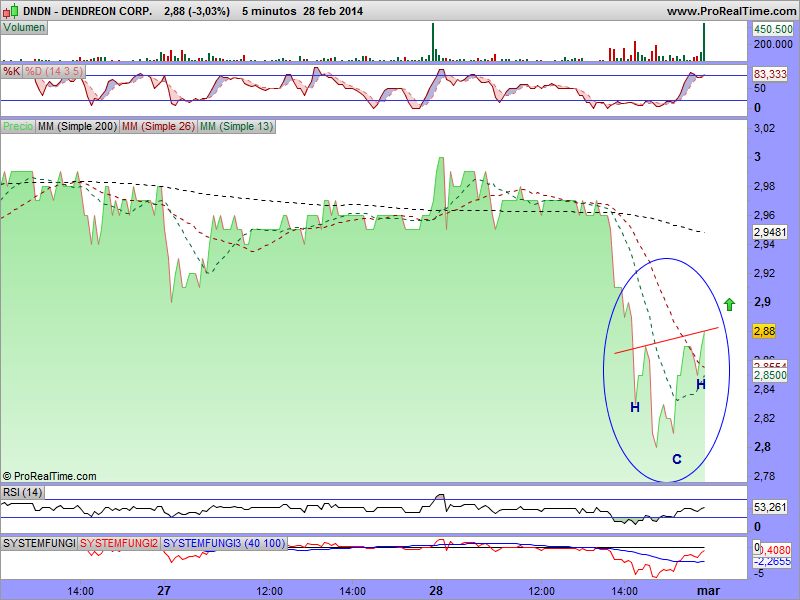Click the 450.500 volume value
Image resolution: width=800 pixels, height=600 pixels.
(773, 29)
